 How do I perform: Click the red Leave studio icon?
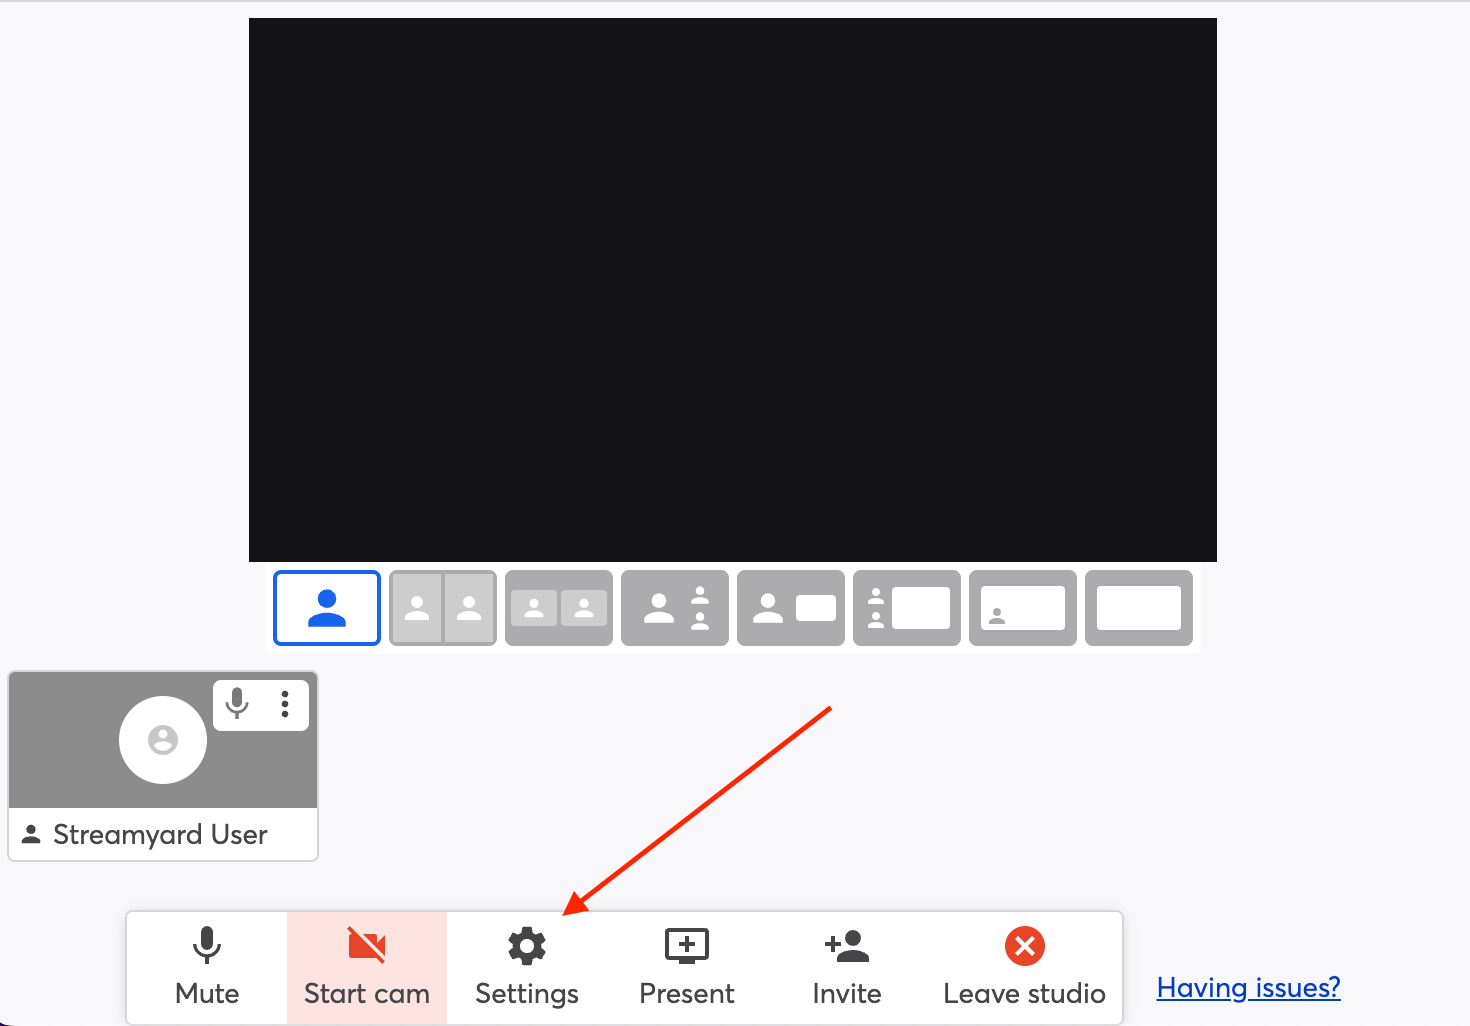(x=1024, y=945)
